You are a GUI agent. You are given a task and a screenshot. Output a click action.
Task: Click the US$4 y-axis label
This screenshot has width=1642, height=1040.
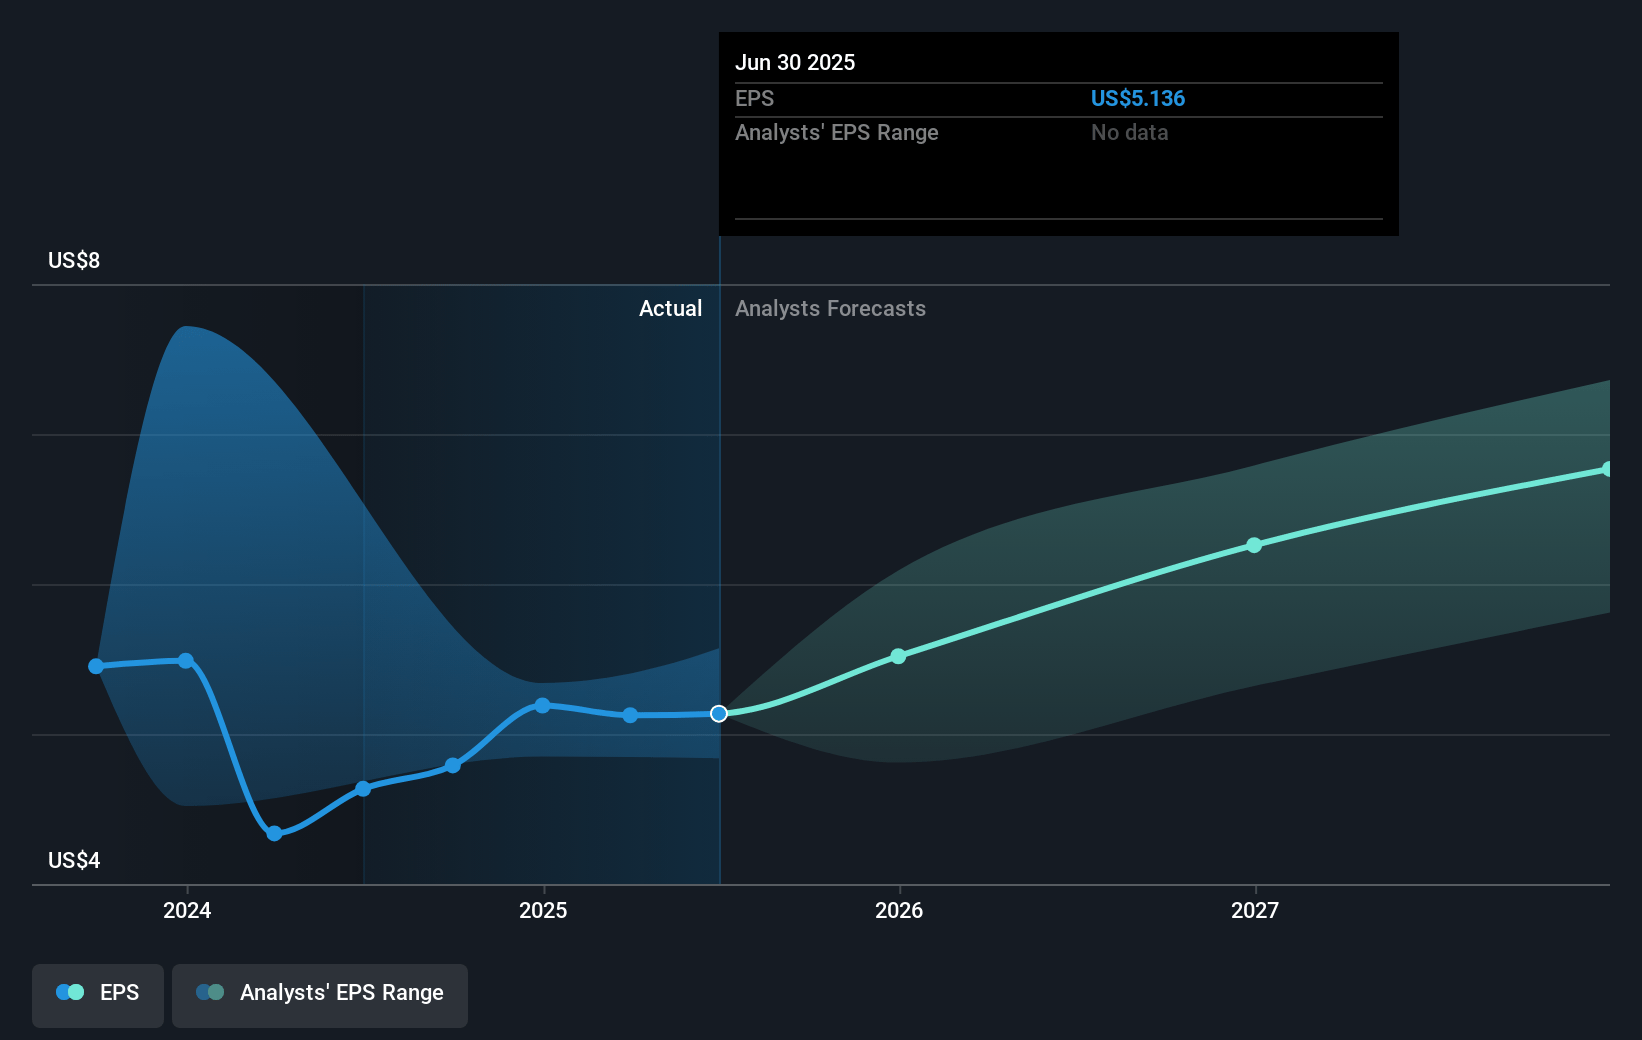coord(74,861)
